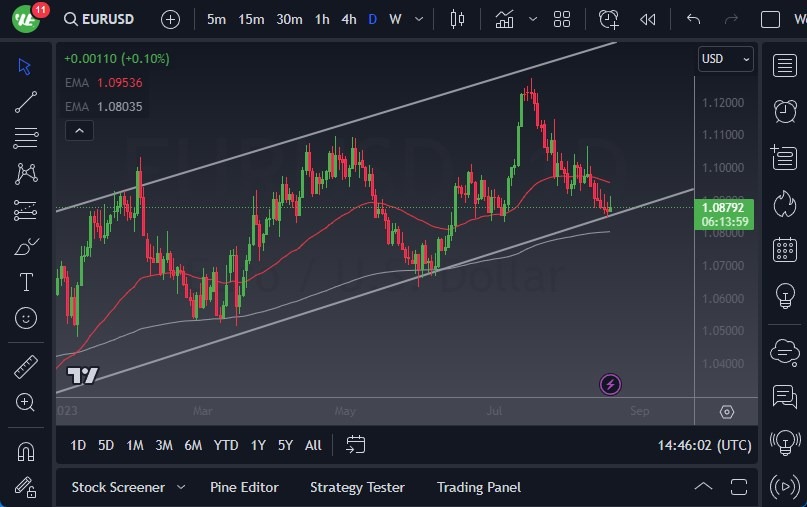Collapse the indicator legend arrow
Screen dimensions: 807x507
[79, 130]
